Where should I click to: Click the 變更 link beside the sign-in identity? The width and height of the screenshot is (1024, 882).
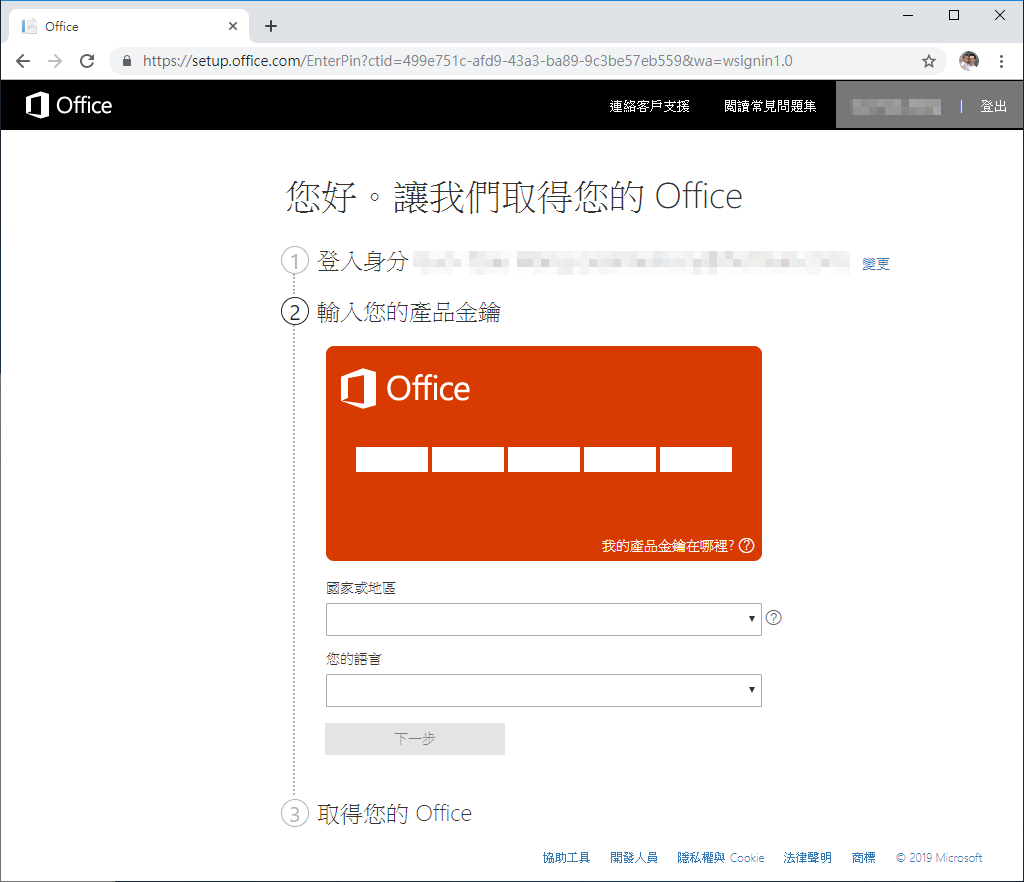tap(874, 263)
